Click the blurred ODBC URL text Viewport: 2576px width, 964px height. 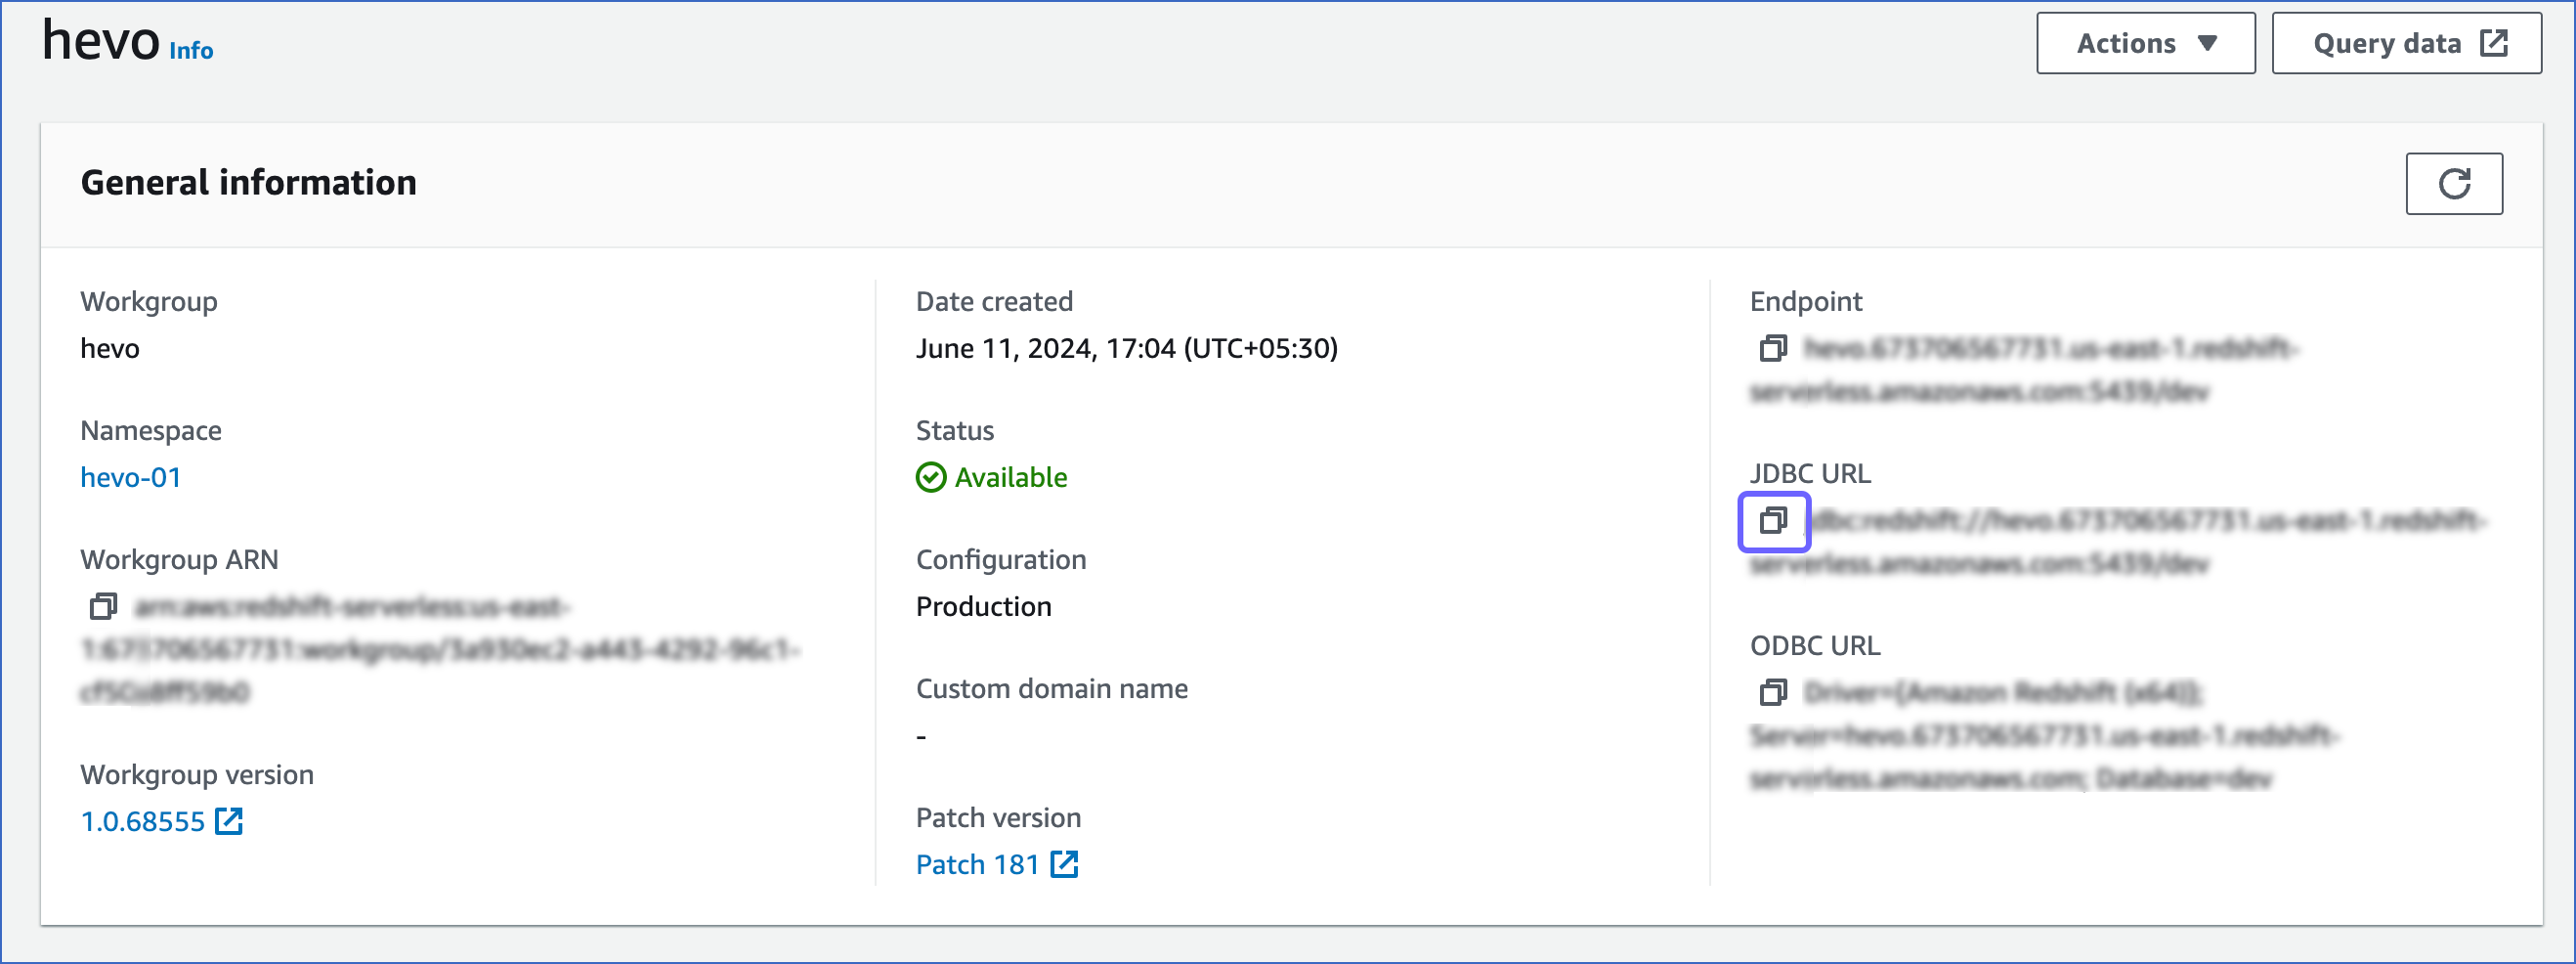(x=2045, y=735)
